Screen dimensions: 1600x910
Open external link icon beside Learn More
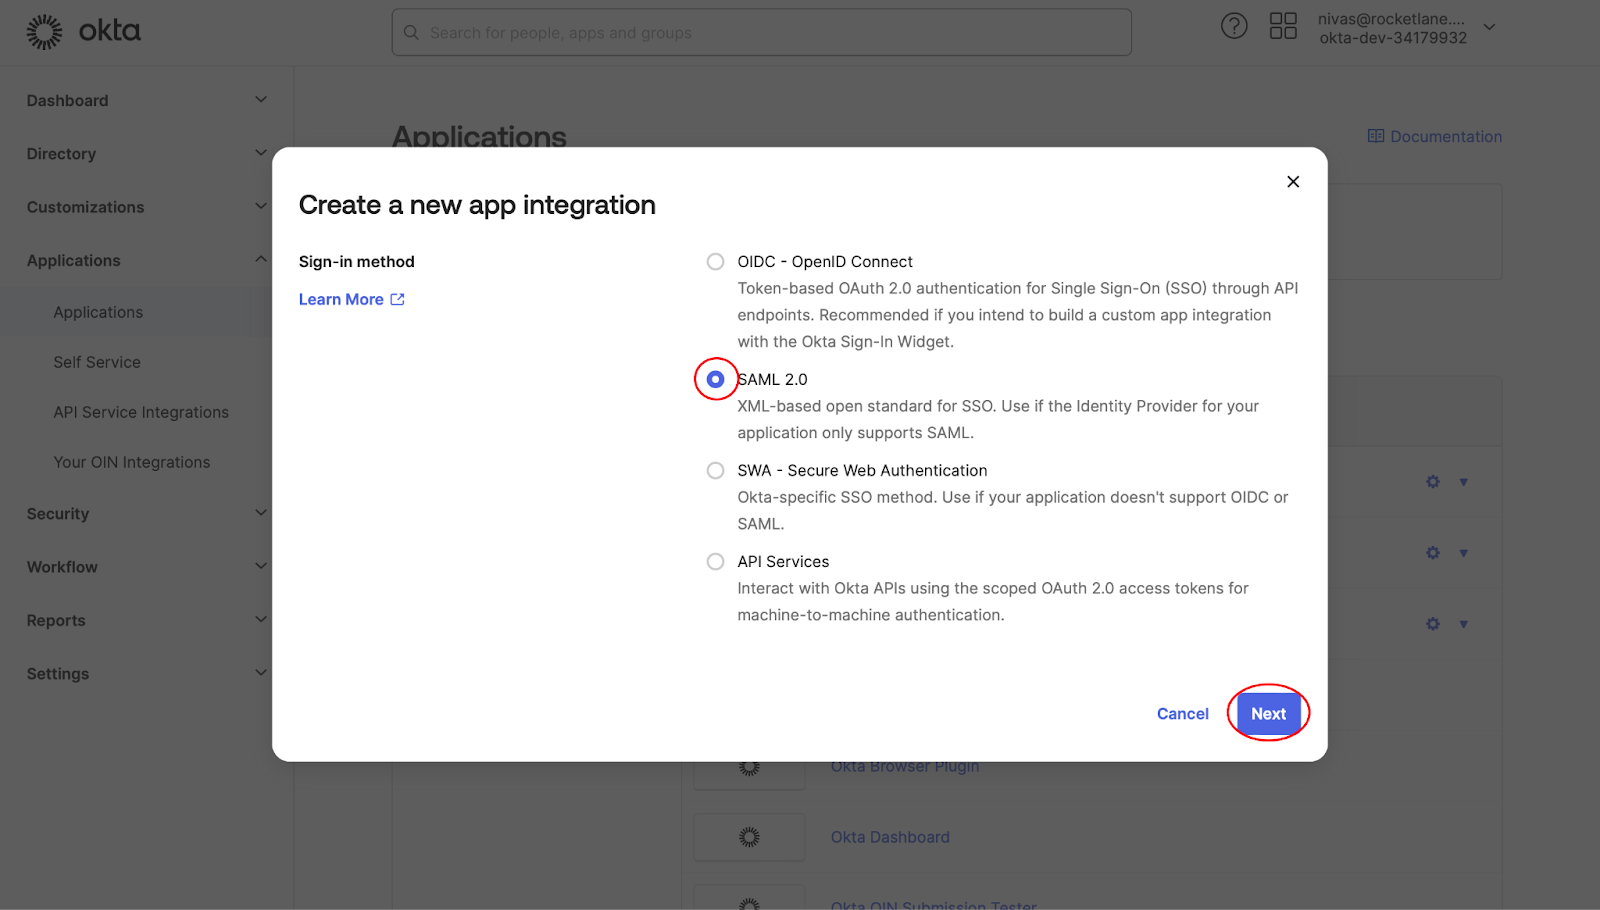[397, 299]
